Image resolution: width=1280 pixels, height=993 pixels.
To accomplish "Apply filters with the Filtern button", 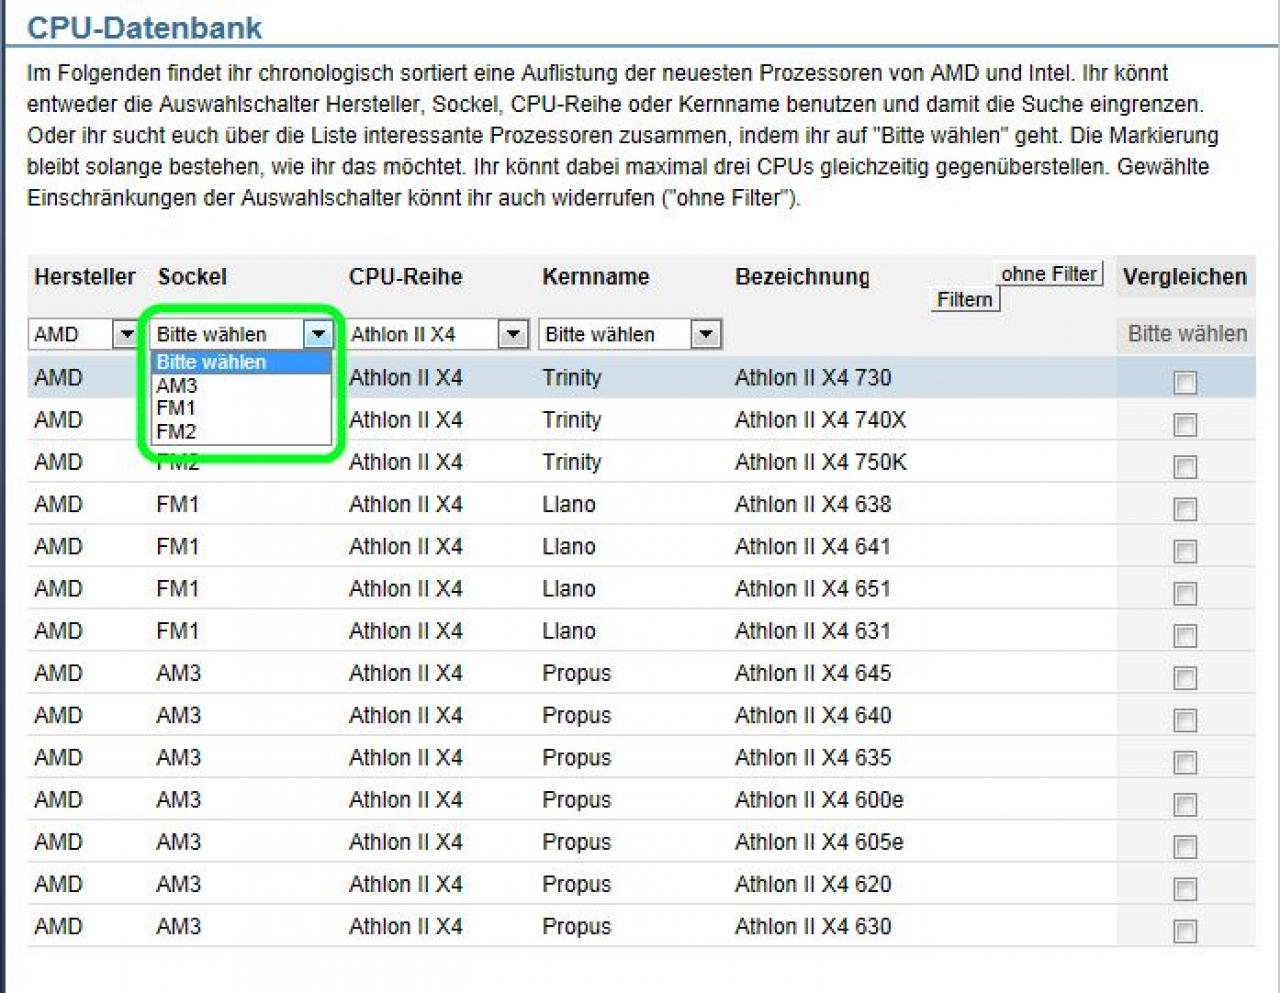I will click(x=965, y=299).
